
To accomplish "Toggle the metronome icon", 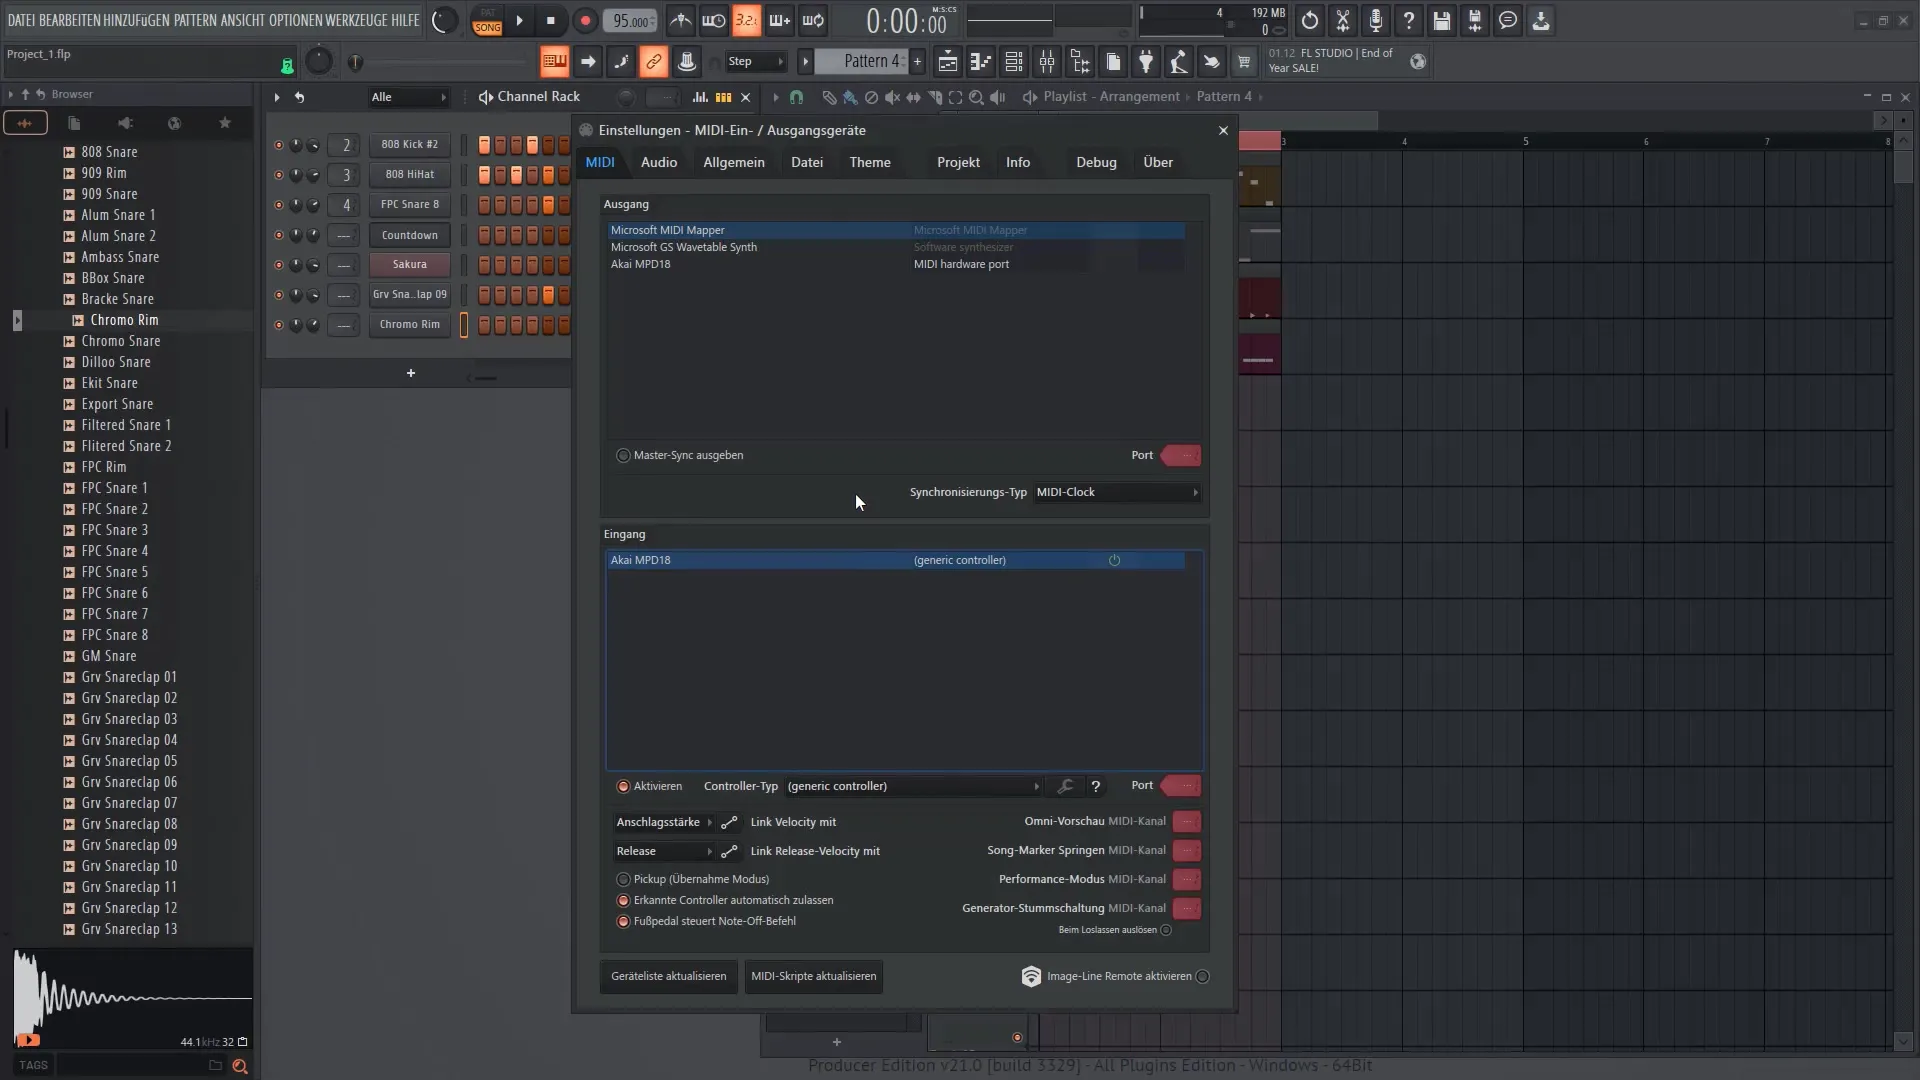I will click(680, 20).
